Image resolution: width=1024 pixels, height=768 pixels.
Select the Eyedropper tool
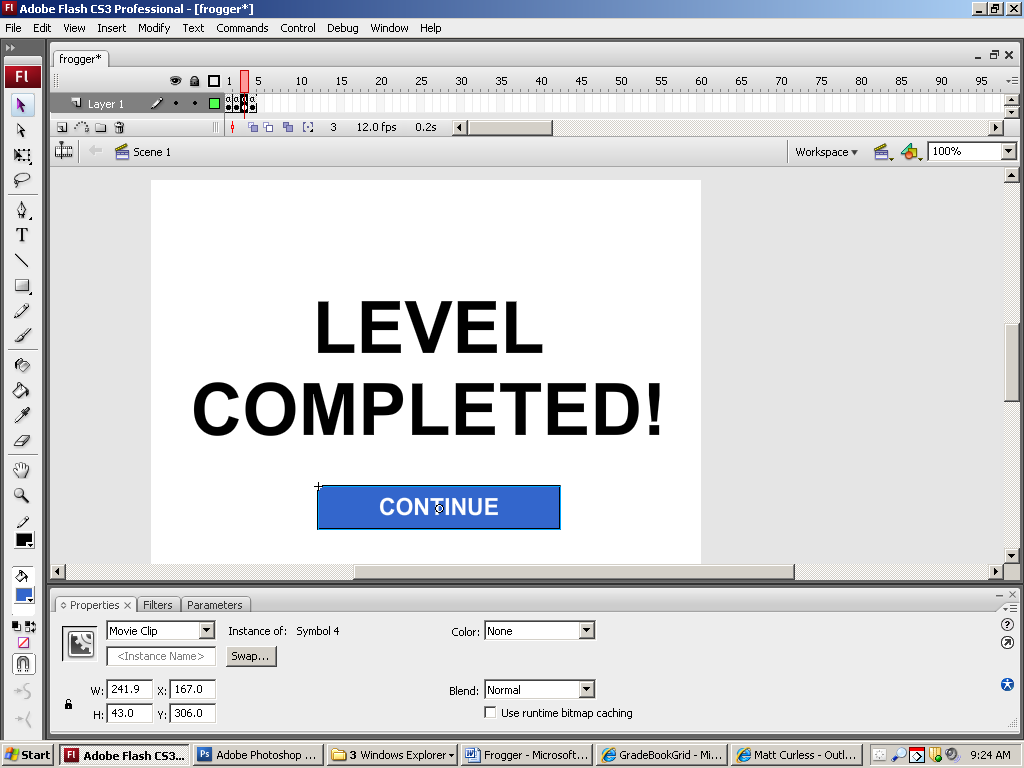tap(21, 415)
